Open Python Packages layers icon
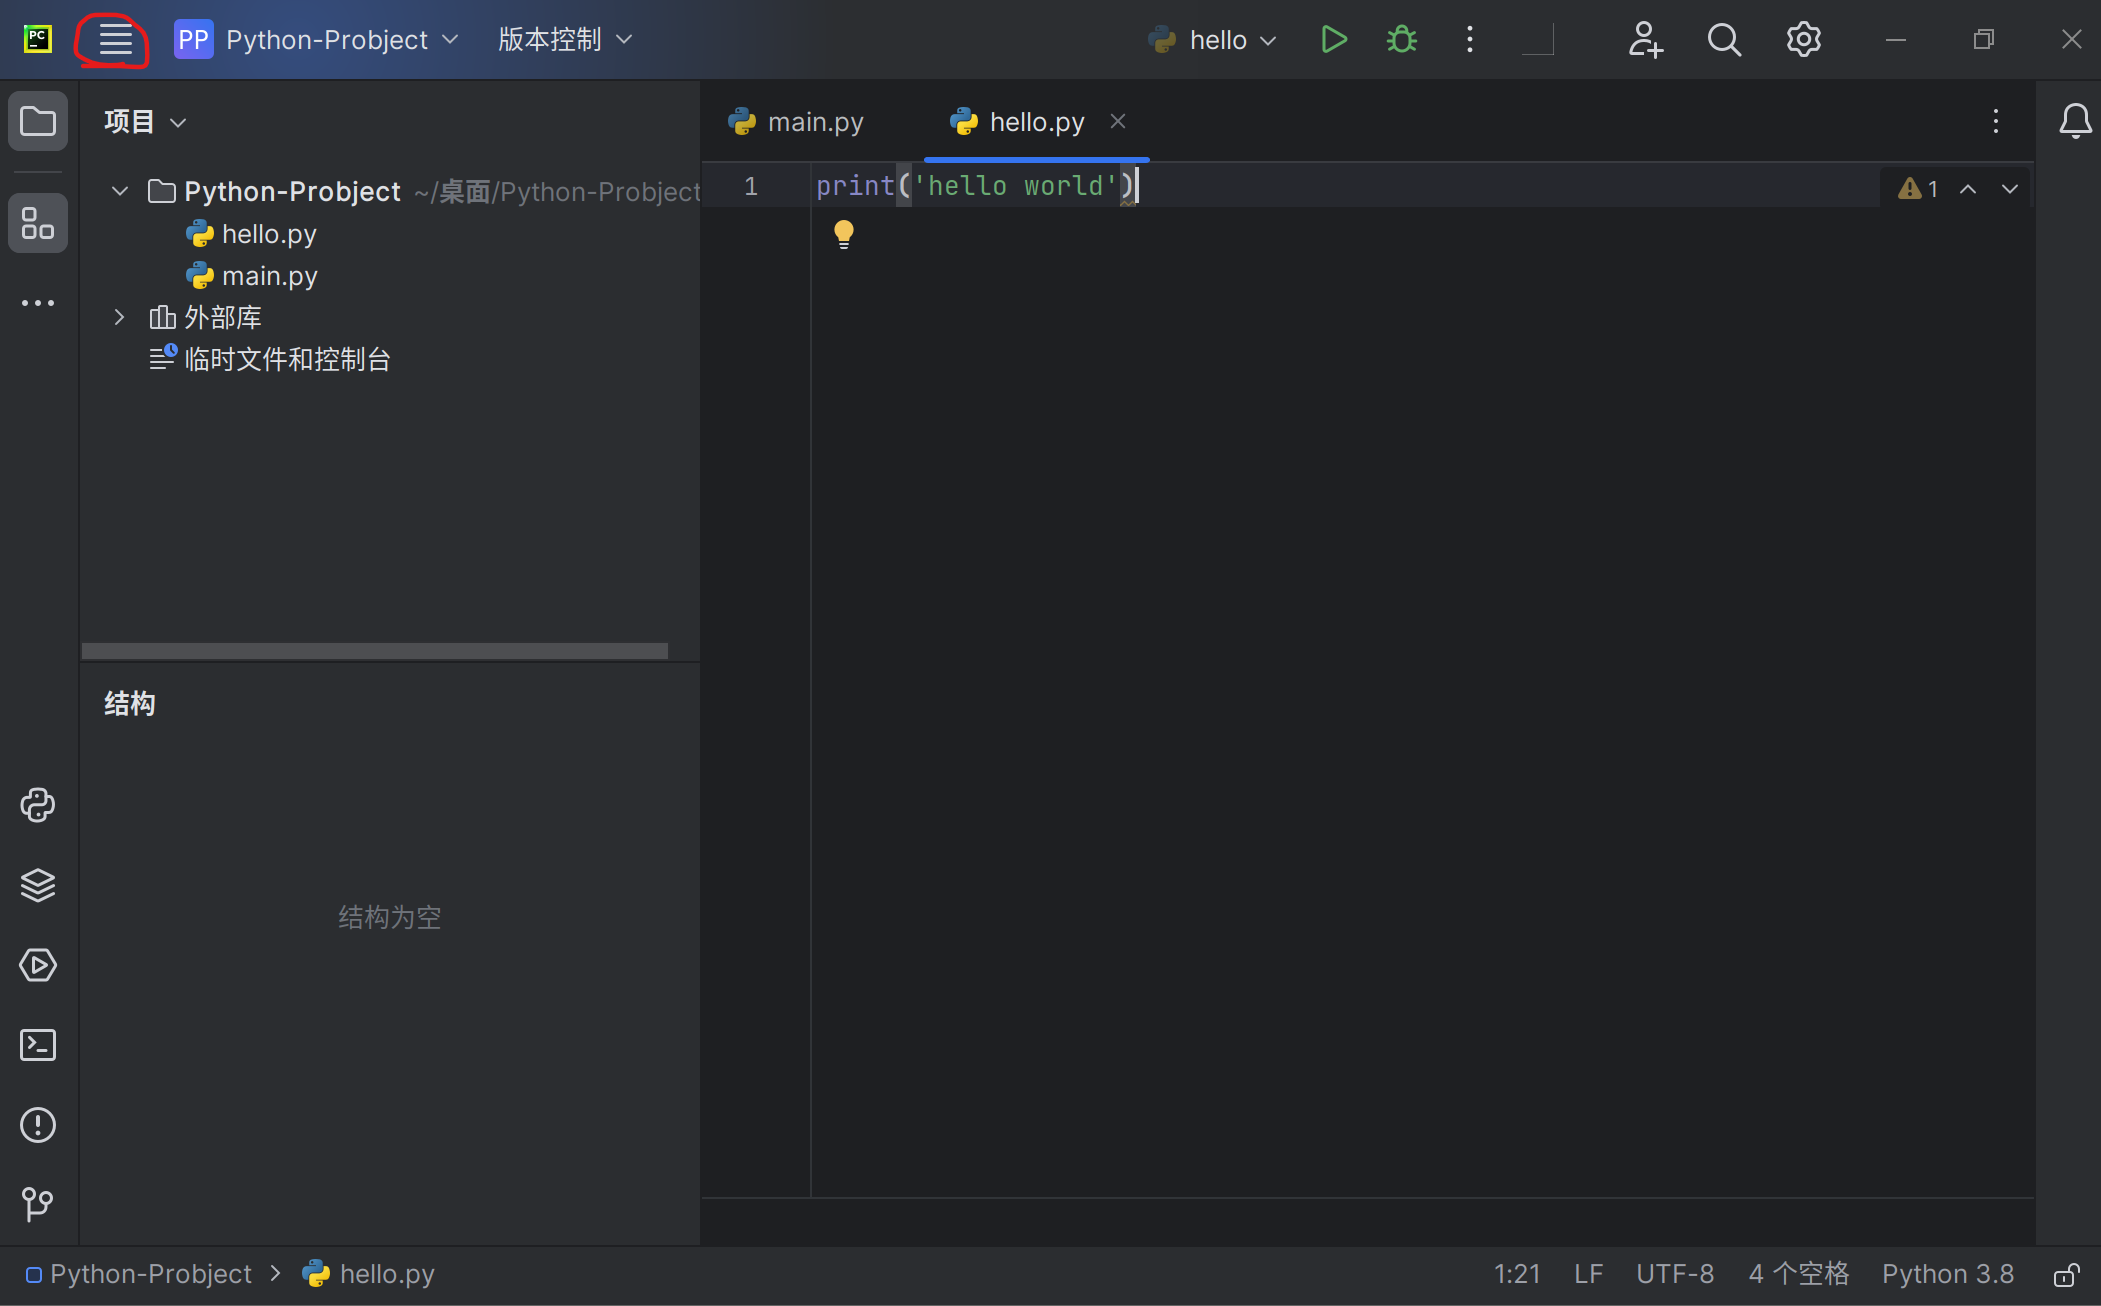 click(38, 885)
